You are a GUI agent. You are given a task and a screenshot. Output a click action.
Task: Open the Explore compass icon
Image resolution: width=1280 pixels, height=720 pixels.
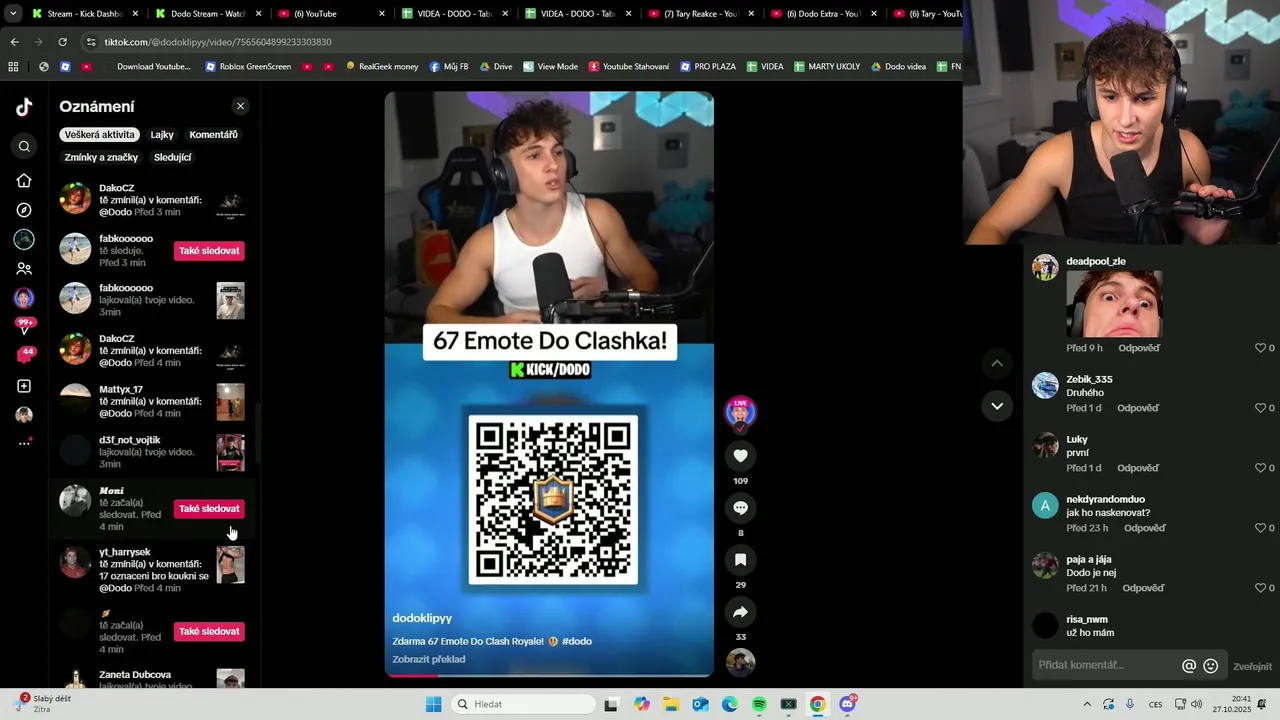(x=24, y=210)
